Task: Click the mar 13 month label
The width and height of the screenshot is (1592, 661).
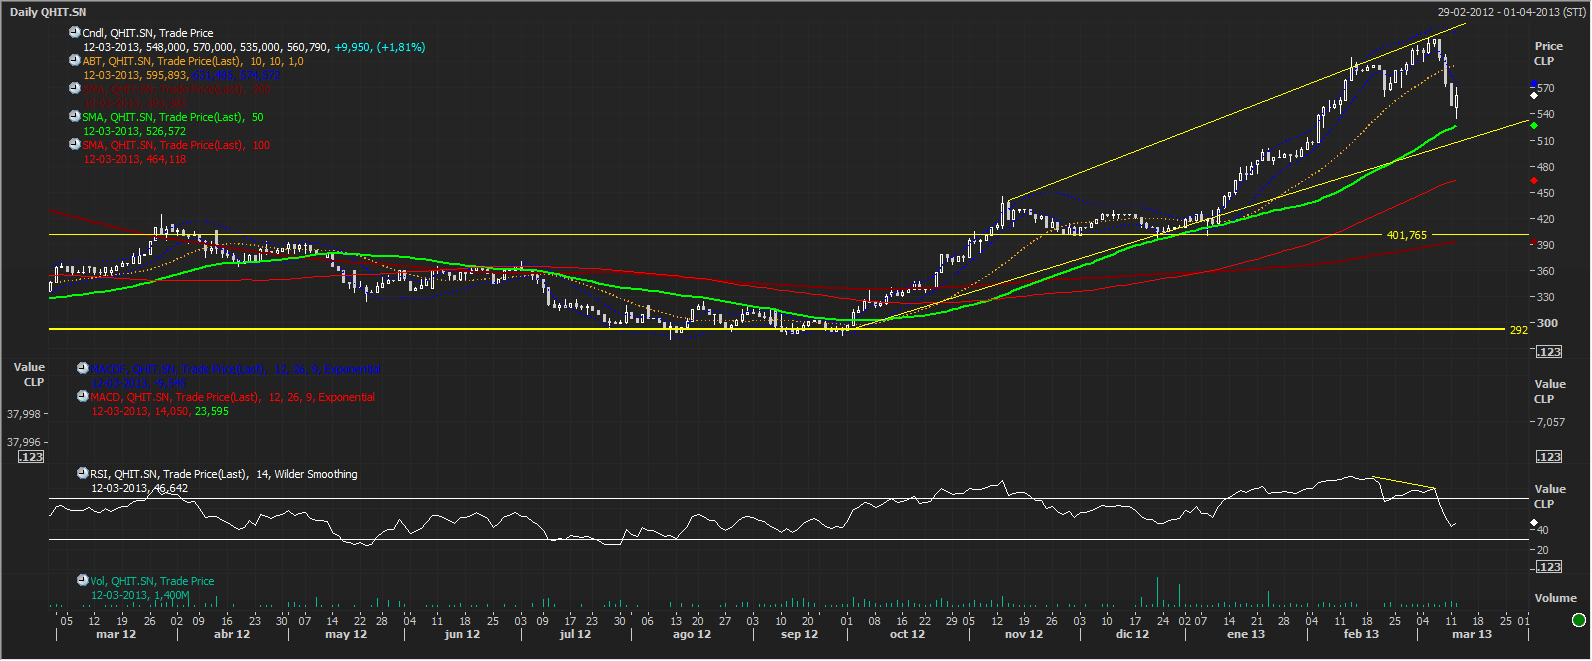Action: tap(1472, 634)
